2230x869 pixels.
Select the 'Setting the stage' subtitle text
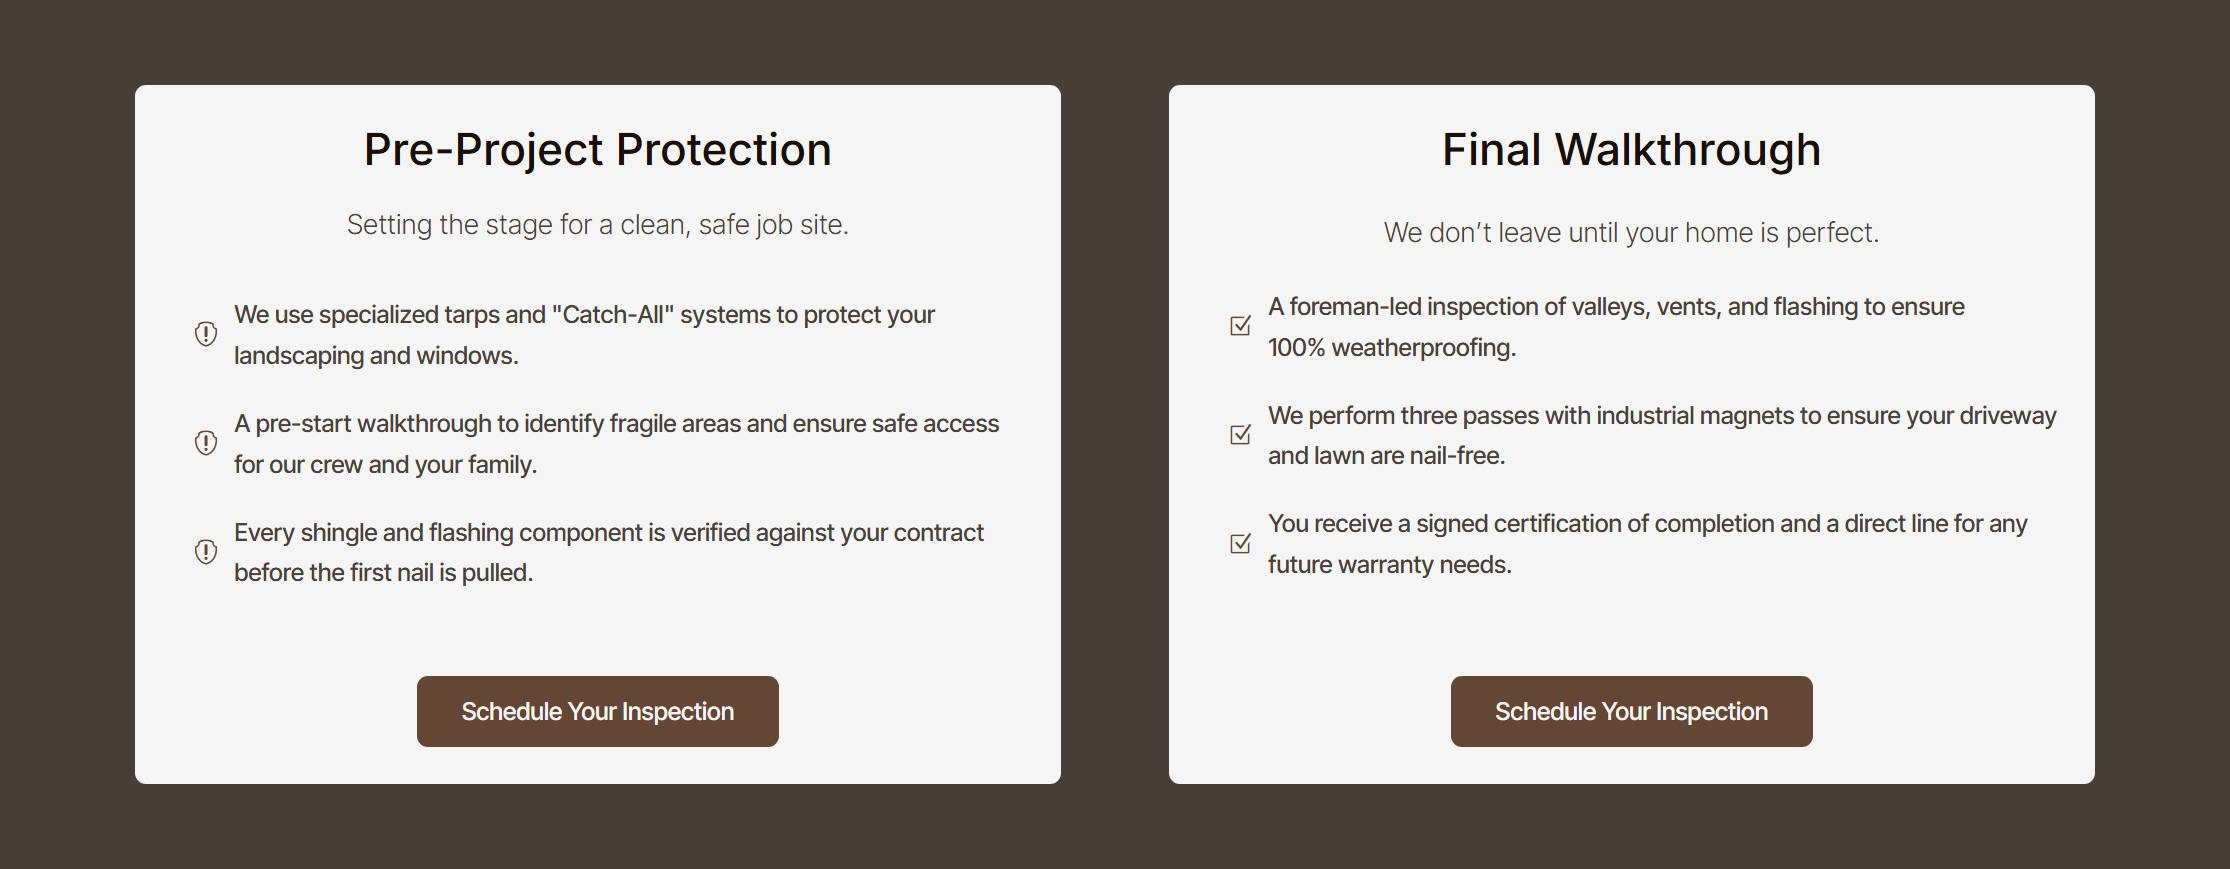[597, 225]
